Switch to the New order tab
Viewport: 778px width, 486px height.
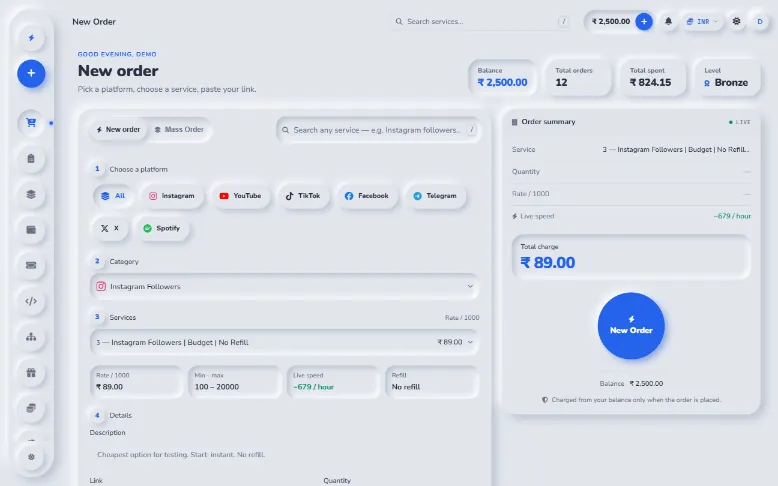(x=118, y=130)
